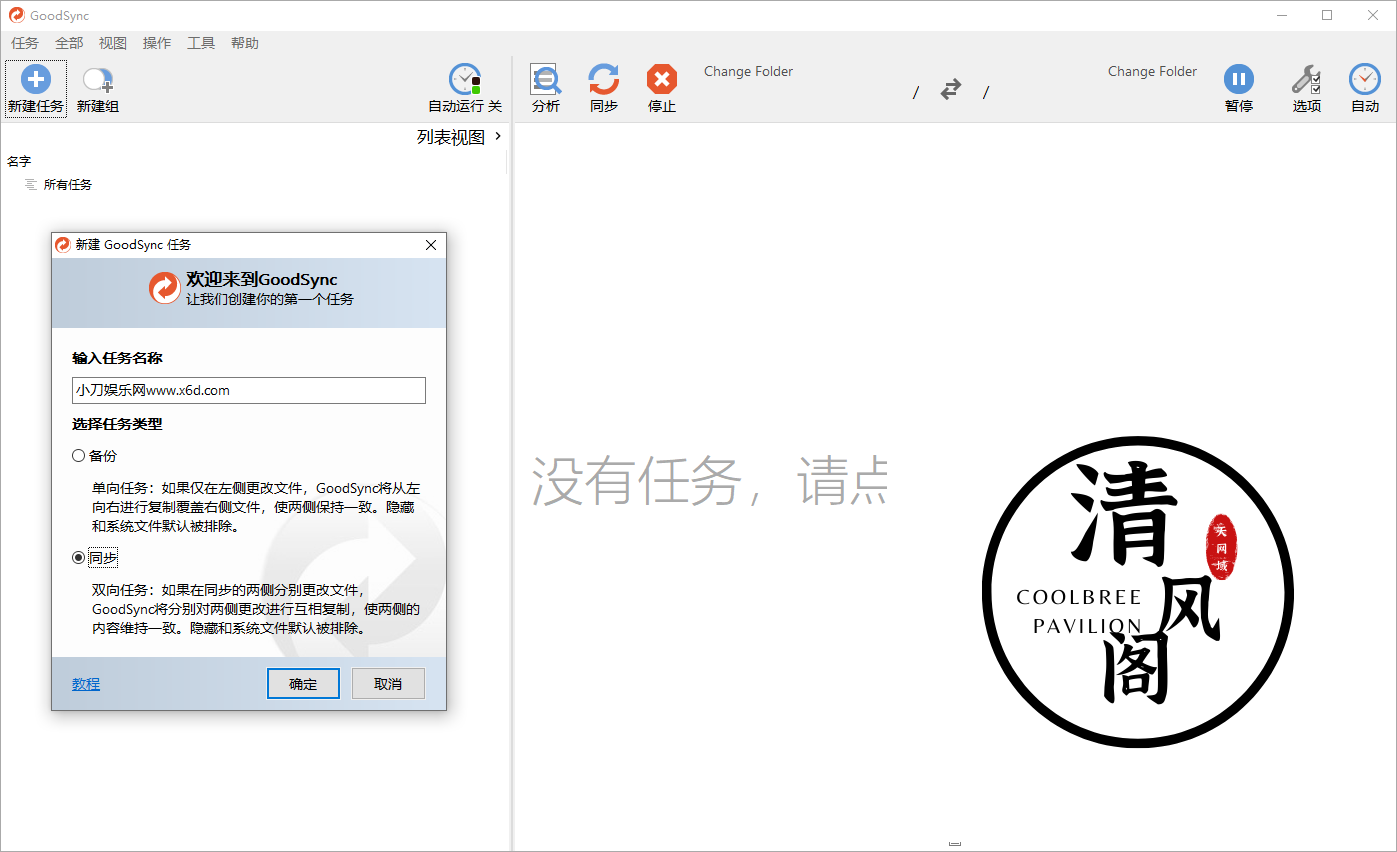Click the 名字 column header
The height and width of the screenshot is (852, 1397).
click(x=19, y=161)
